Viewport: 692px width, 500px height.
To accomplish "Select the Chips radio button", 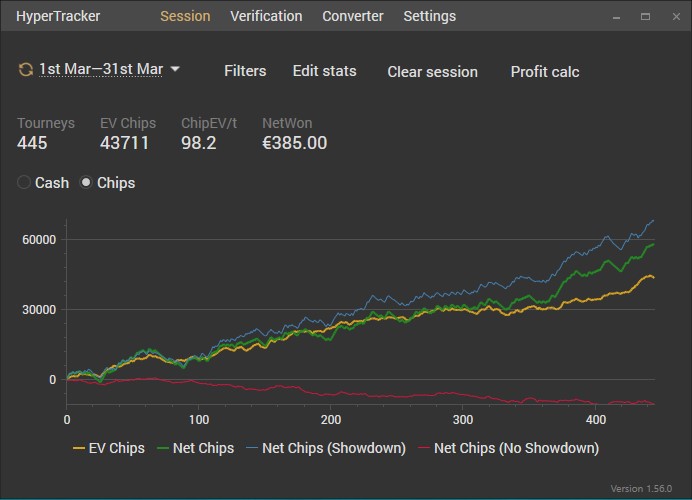I will pyautogui.click(x=87, y=183).
